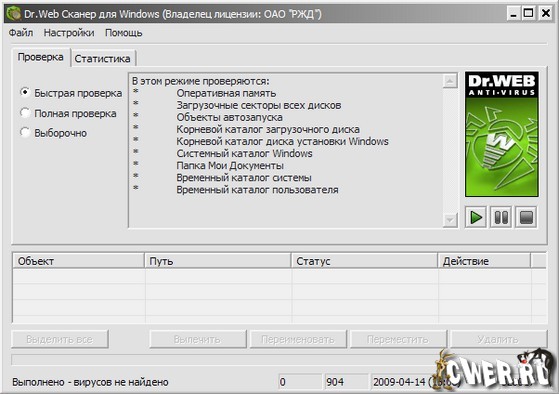This screenshot has width=559, height=394.
Task: Click the Dr.Web title bar application icon
Action: (14, 14)
